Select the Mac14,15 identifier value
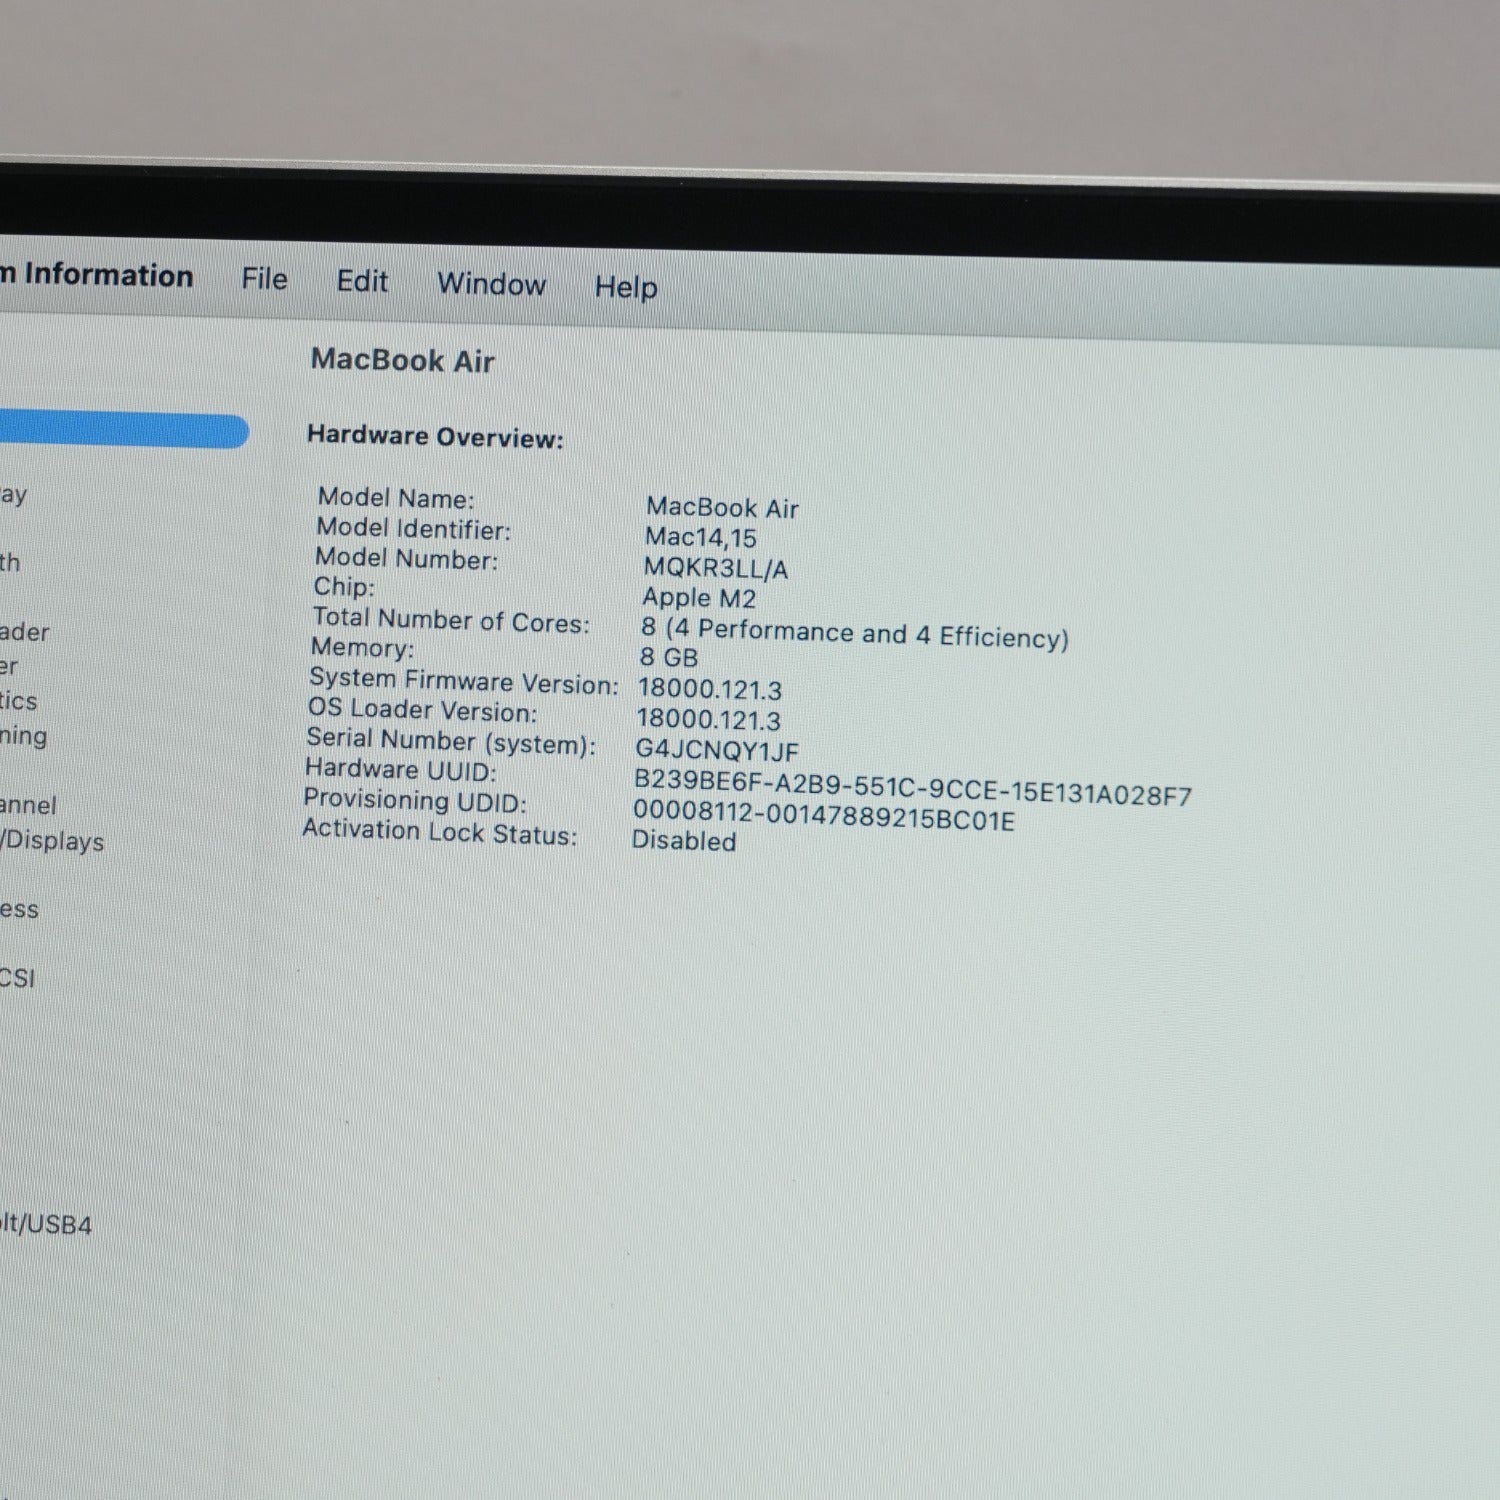Viewport: 1500px width, 1500px height. [701, 538]
